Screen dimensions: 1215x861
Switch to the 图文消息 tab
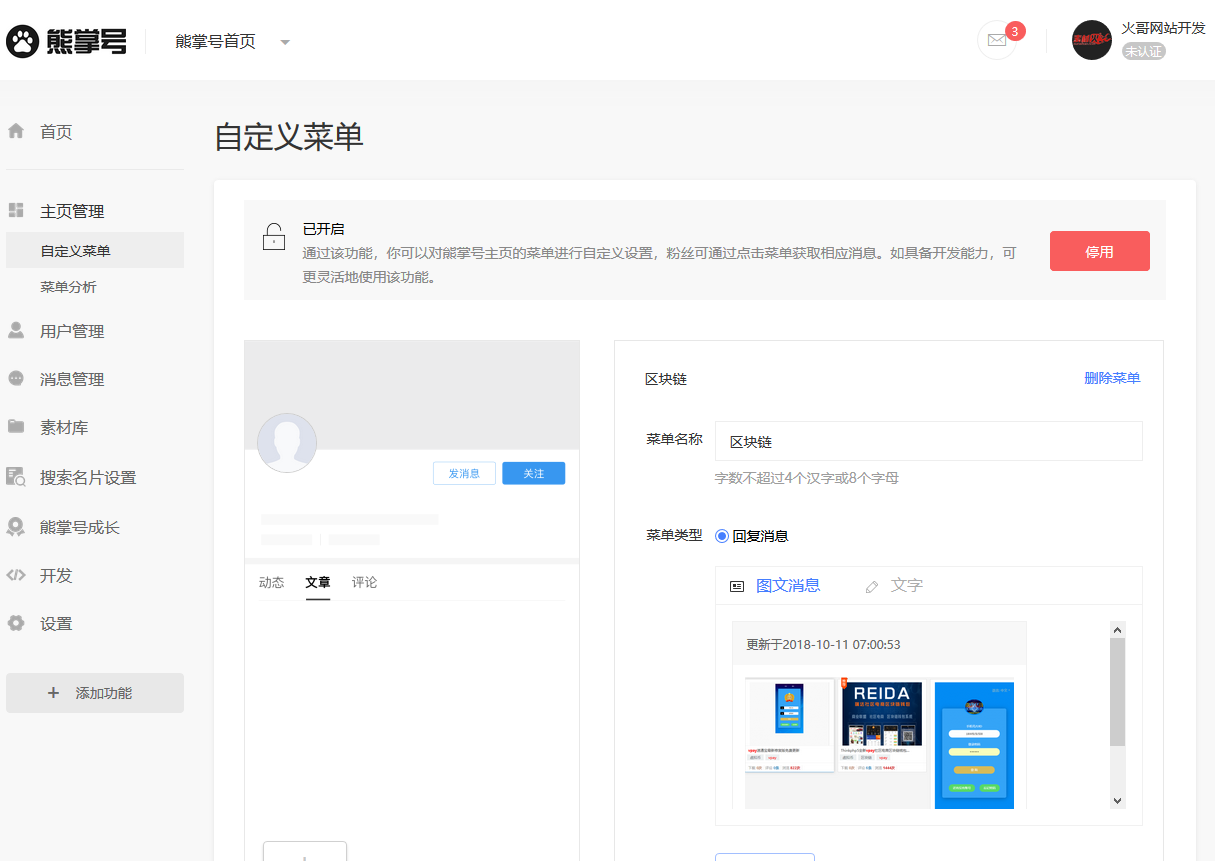787,586
